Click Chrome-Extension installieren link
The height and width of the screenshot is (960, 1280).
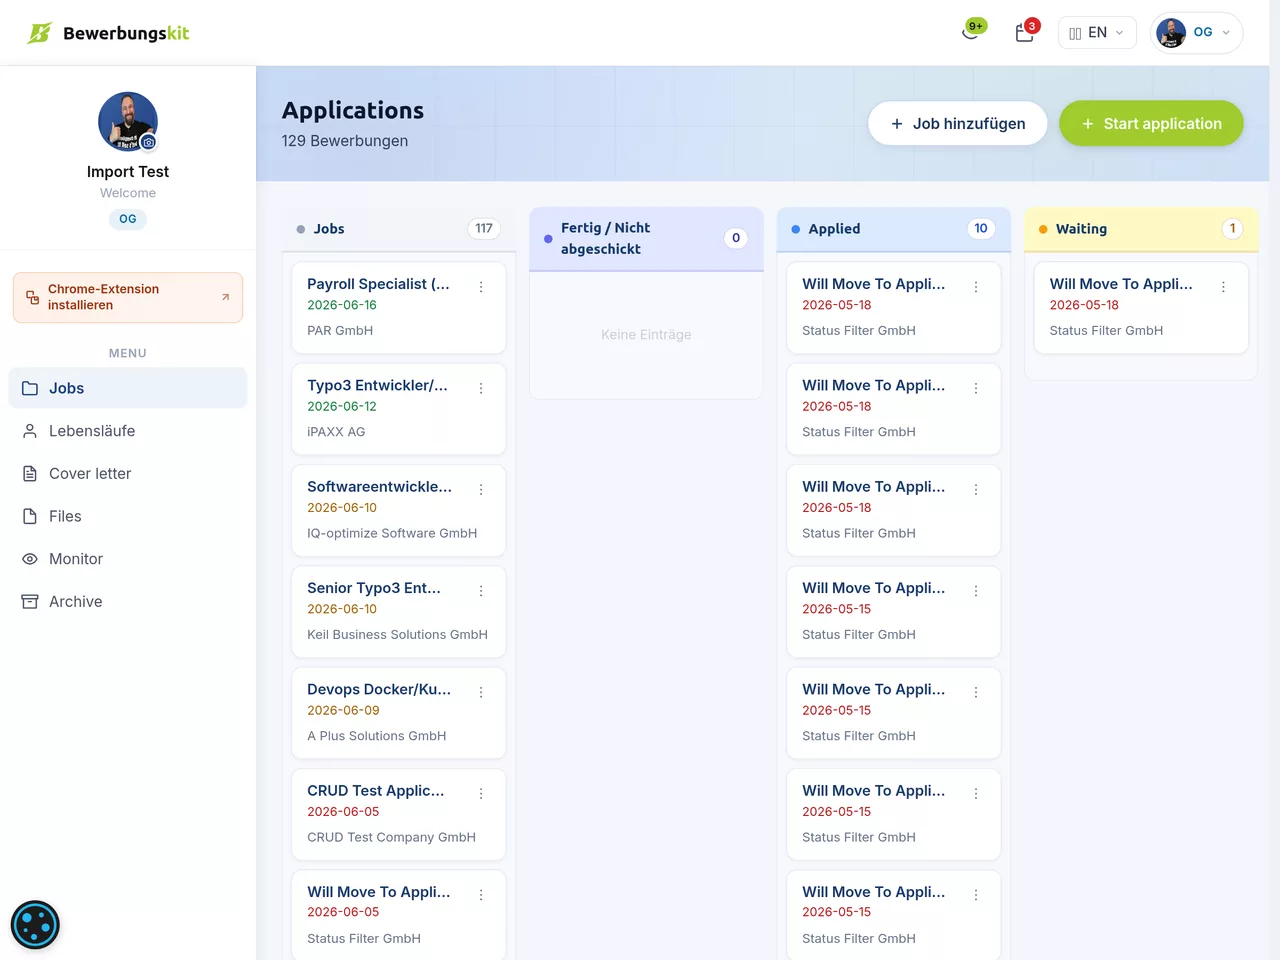pyautogui.click(x=128, y=298)
